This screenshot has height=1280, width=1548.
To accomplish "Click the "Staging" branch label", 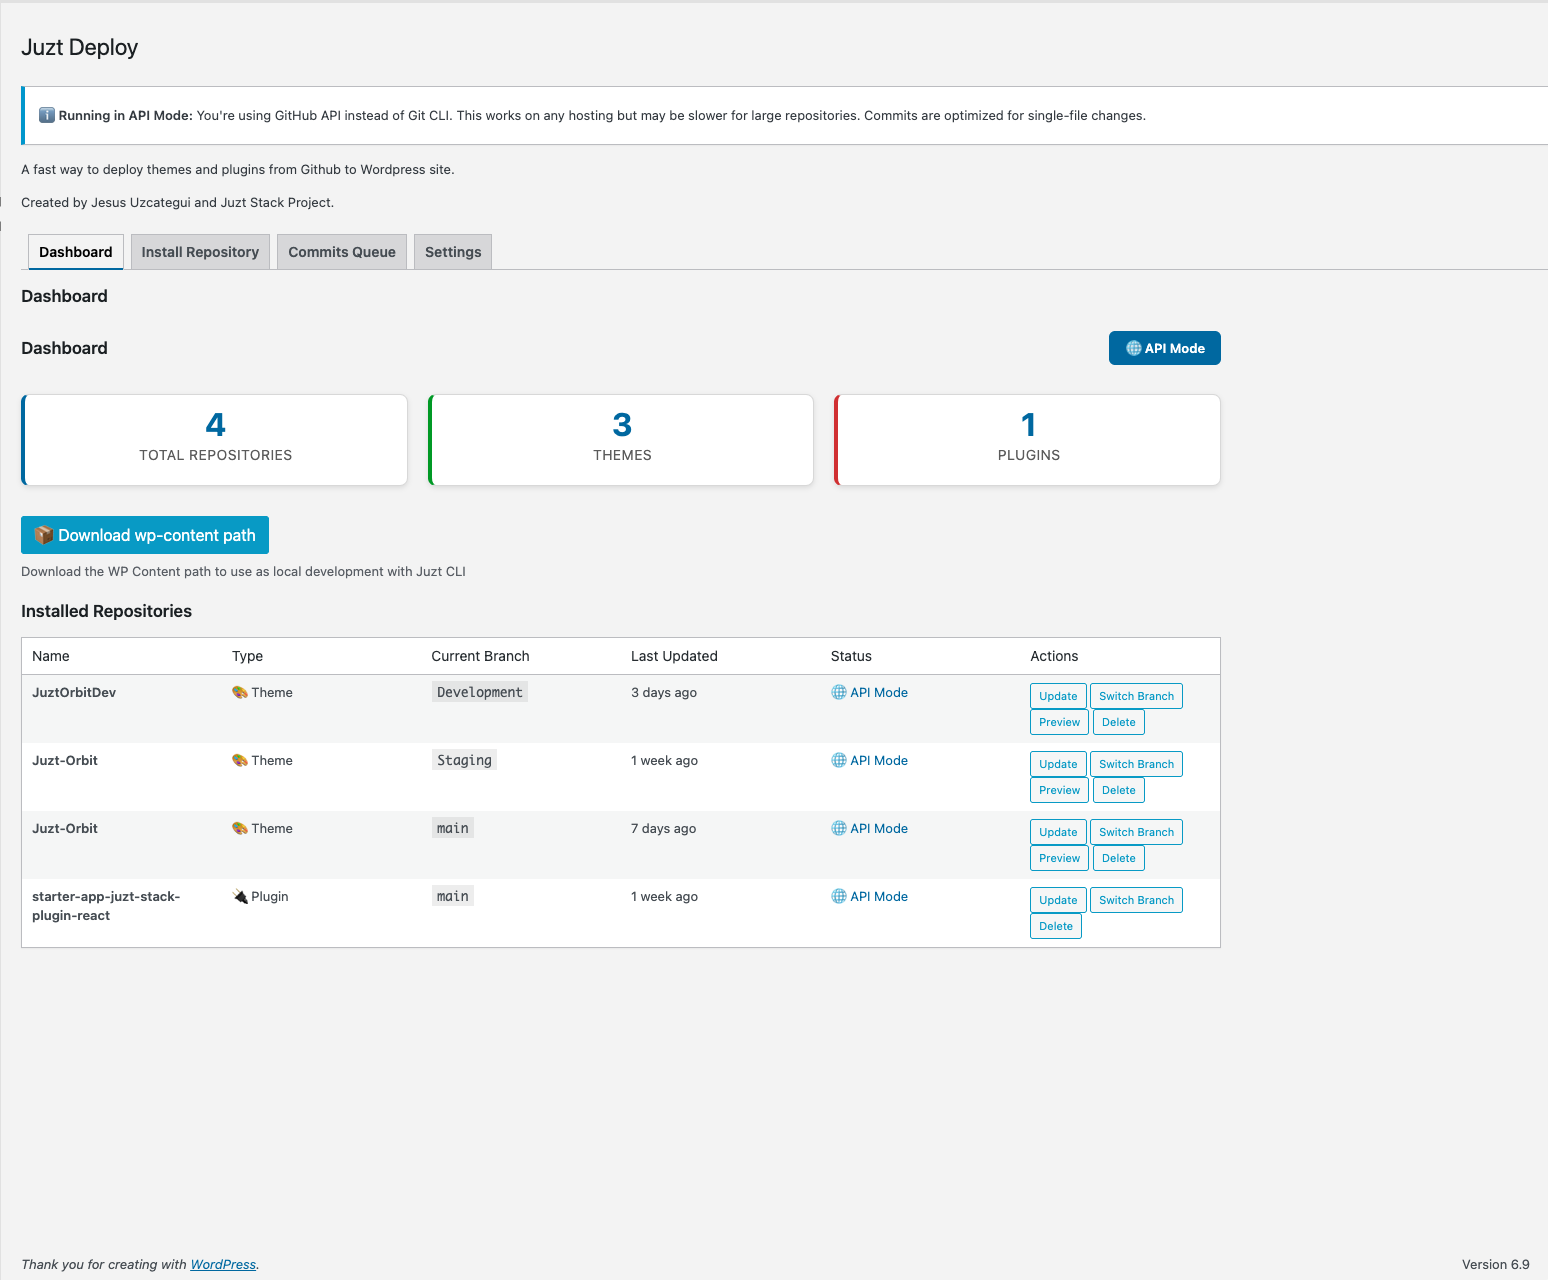I will [464, 760].
